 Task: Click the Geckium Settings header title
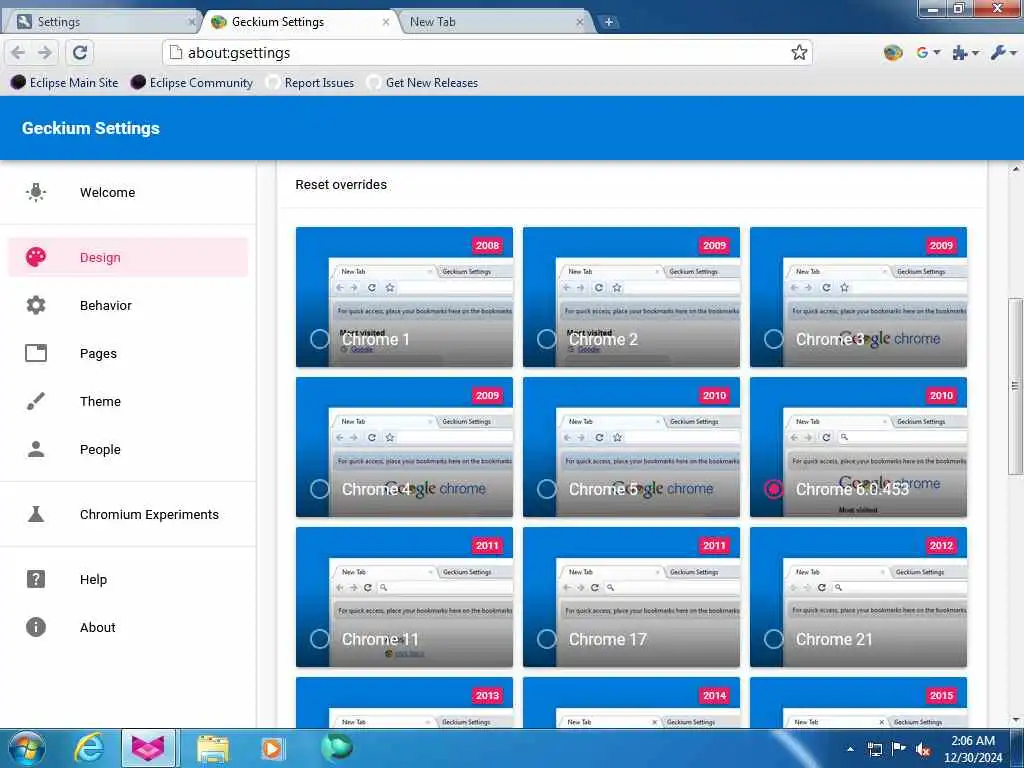tap(91, 128)
